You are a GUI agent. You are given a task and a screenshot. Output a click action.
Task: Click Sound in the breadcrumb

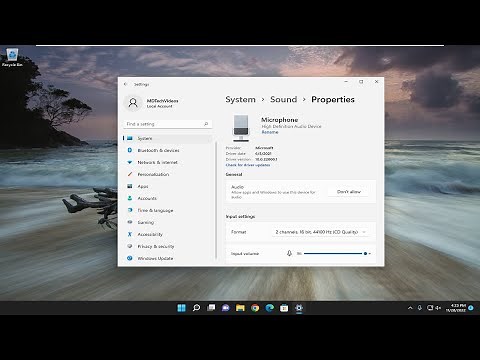(284, 99)
